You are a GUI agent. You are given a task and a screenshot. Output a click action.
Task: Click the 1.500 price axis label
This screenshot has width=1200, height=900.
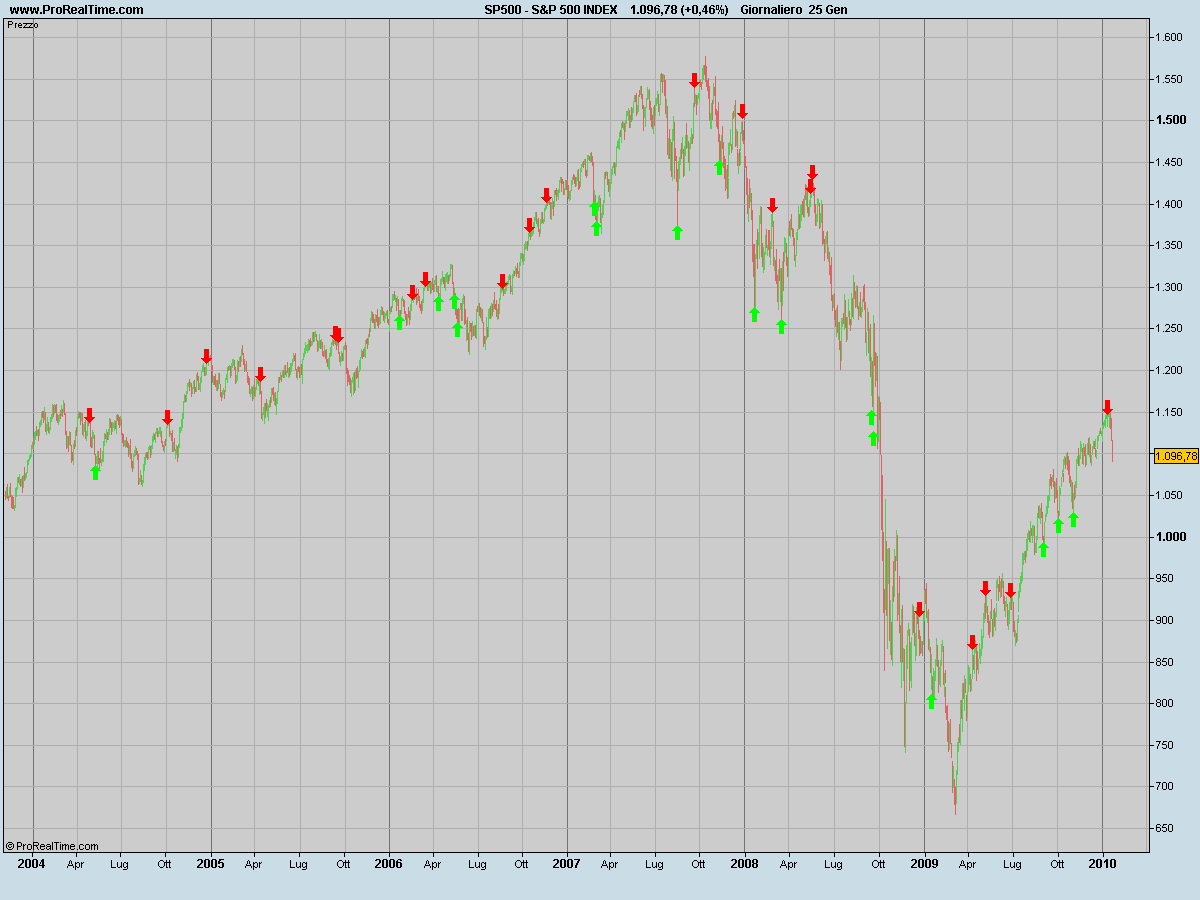[1170, 120]
